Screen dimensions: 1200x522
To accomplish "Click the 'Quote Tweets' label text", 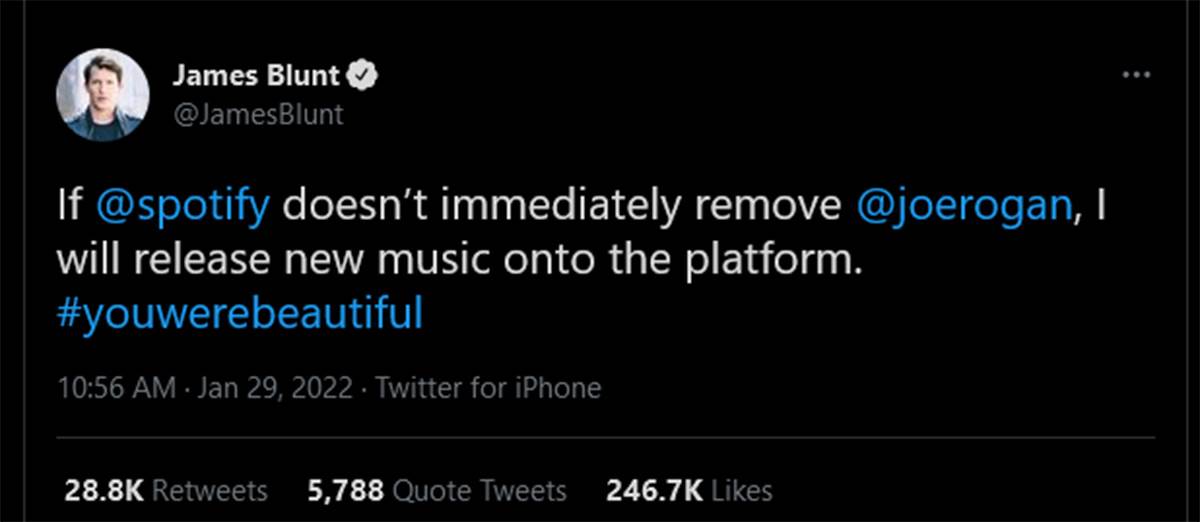I will [479, 490].
